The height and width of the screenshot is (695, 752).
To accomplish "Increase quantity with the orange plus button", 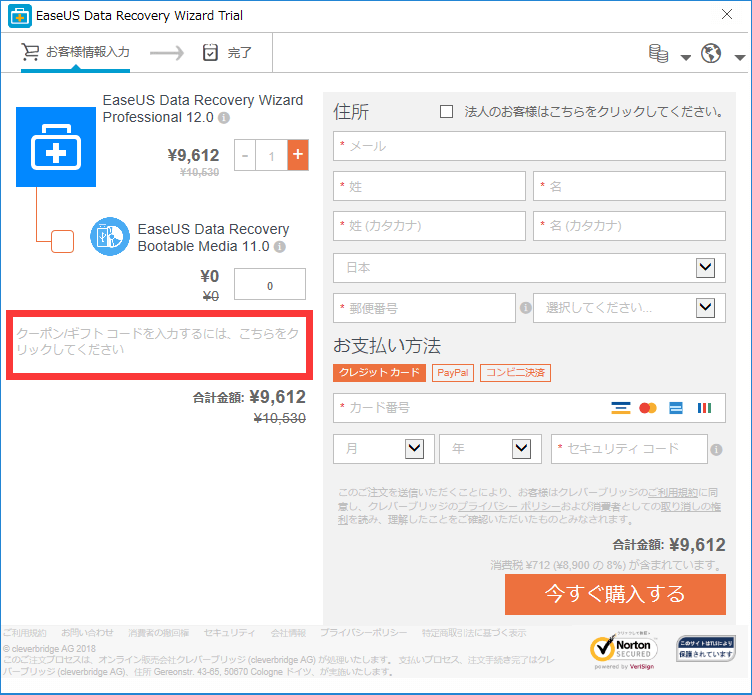I will click(x=298, y=155).
